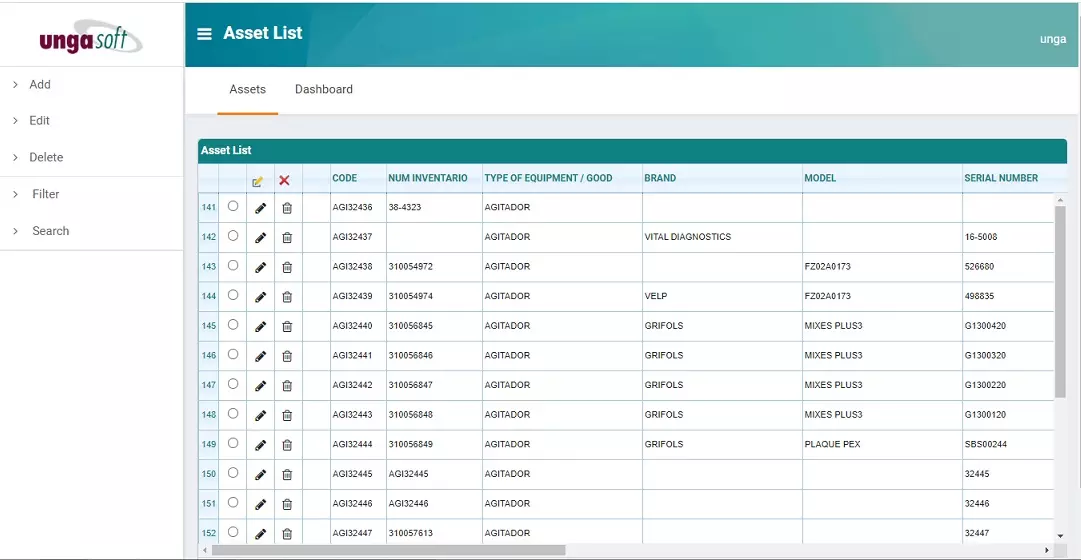Click the trash delete icon for row 142

tap(287, 238)
